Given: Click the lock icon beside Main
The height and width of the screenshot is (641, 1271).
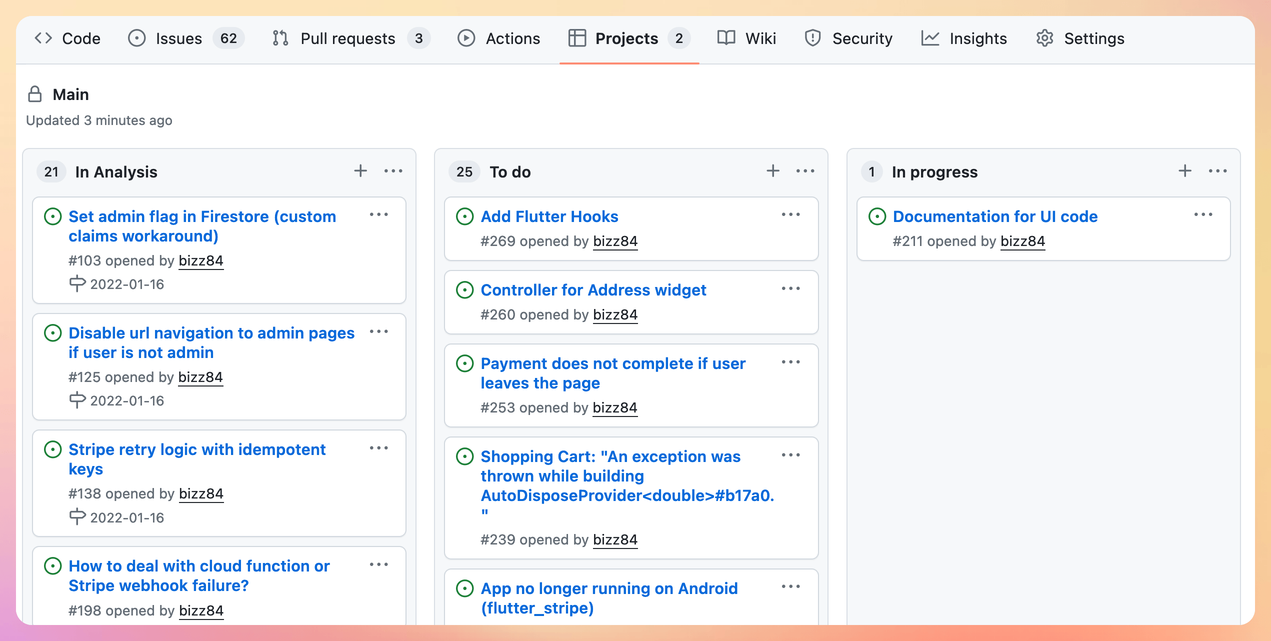Looking at the screenshot, I should pos(35,94).
